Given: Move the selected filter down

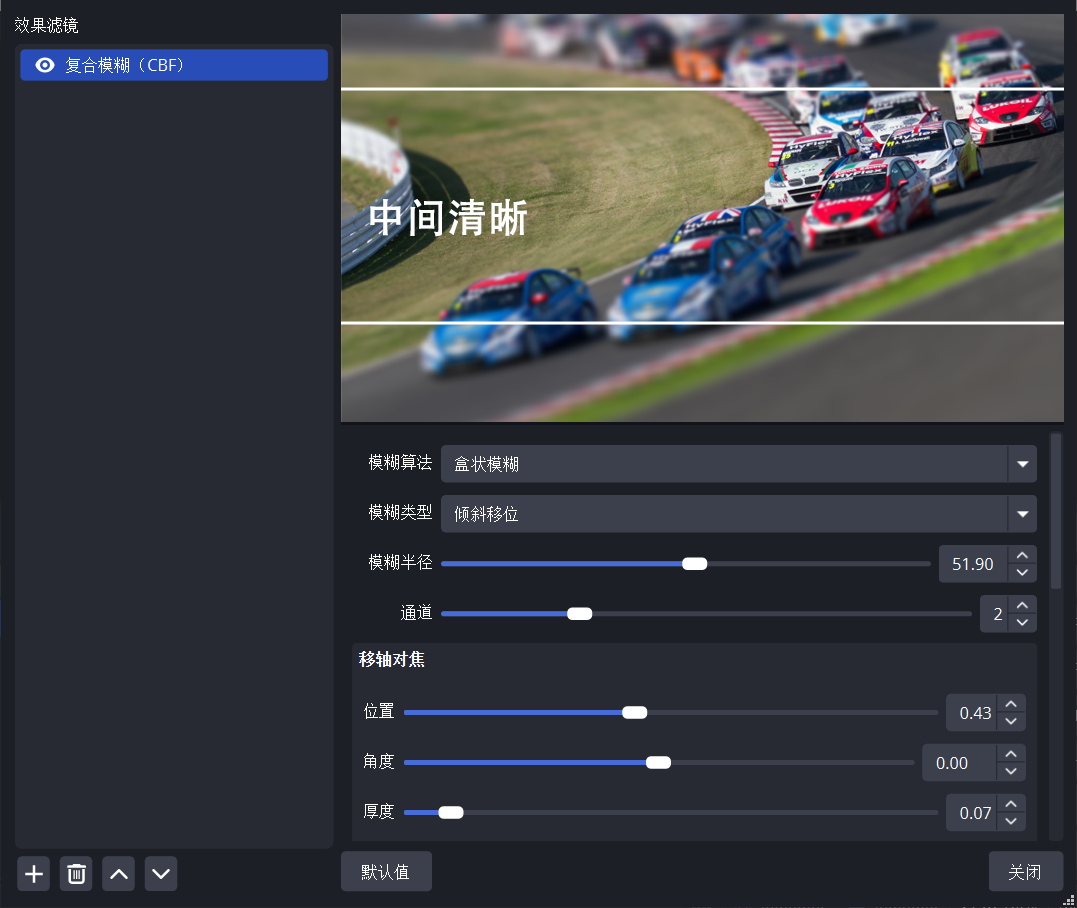Looking at the screenshot, I should 161,874.
